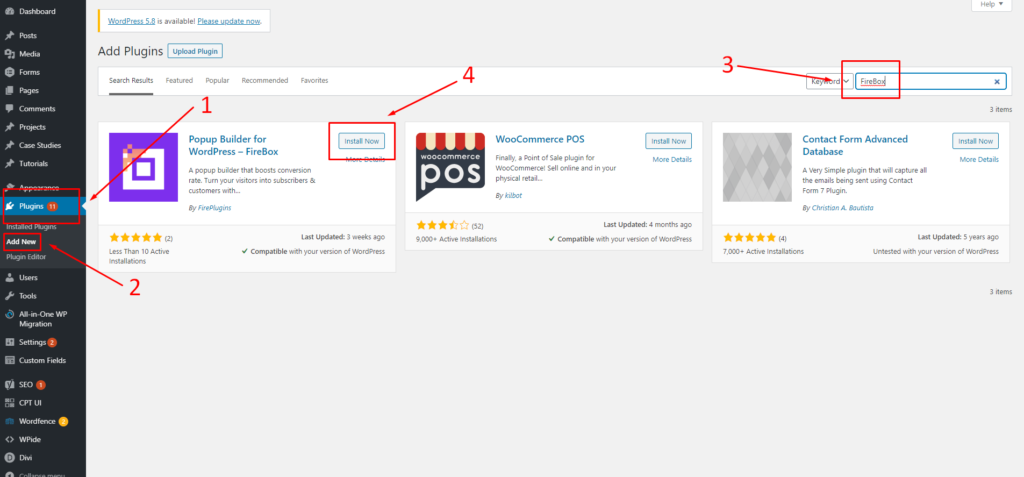The width and height of the screenshot is (1024, 477).
Task: Click the Settings sliders icon
Action: point(9,342)
